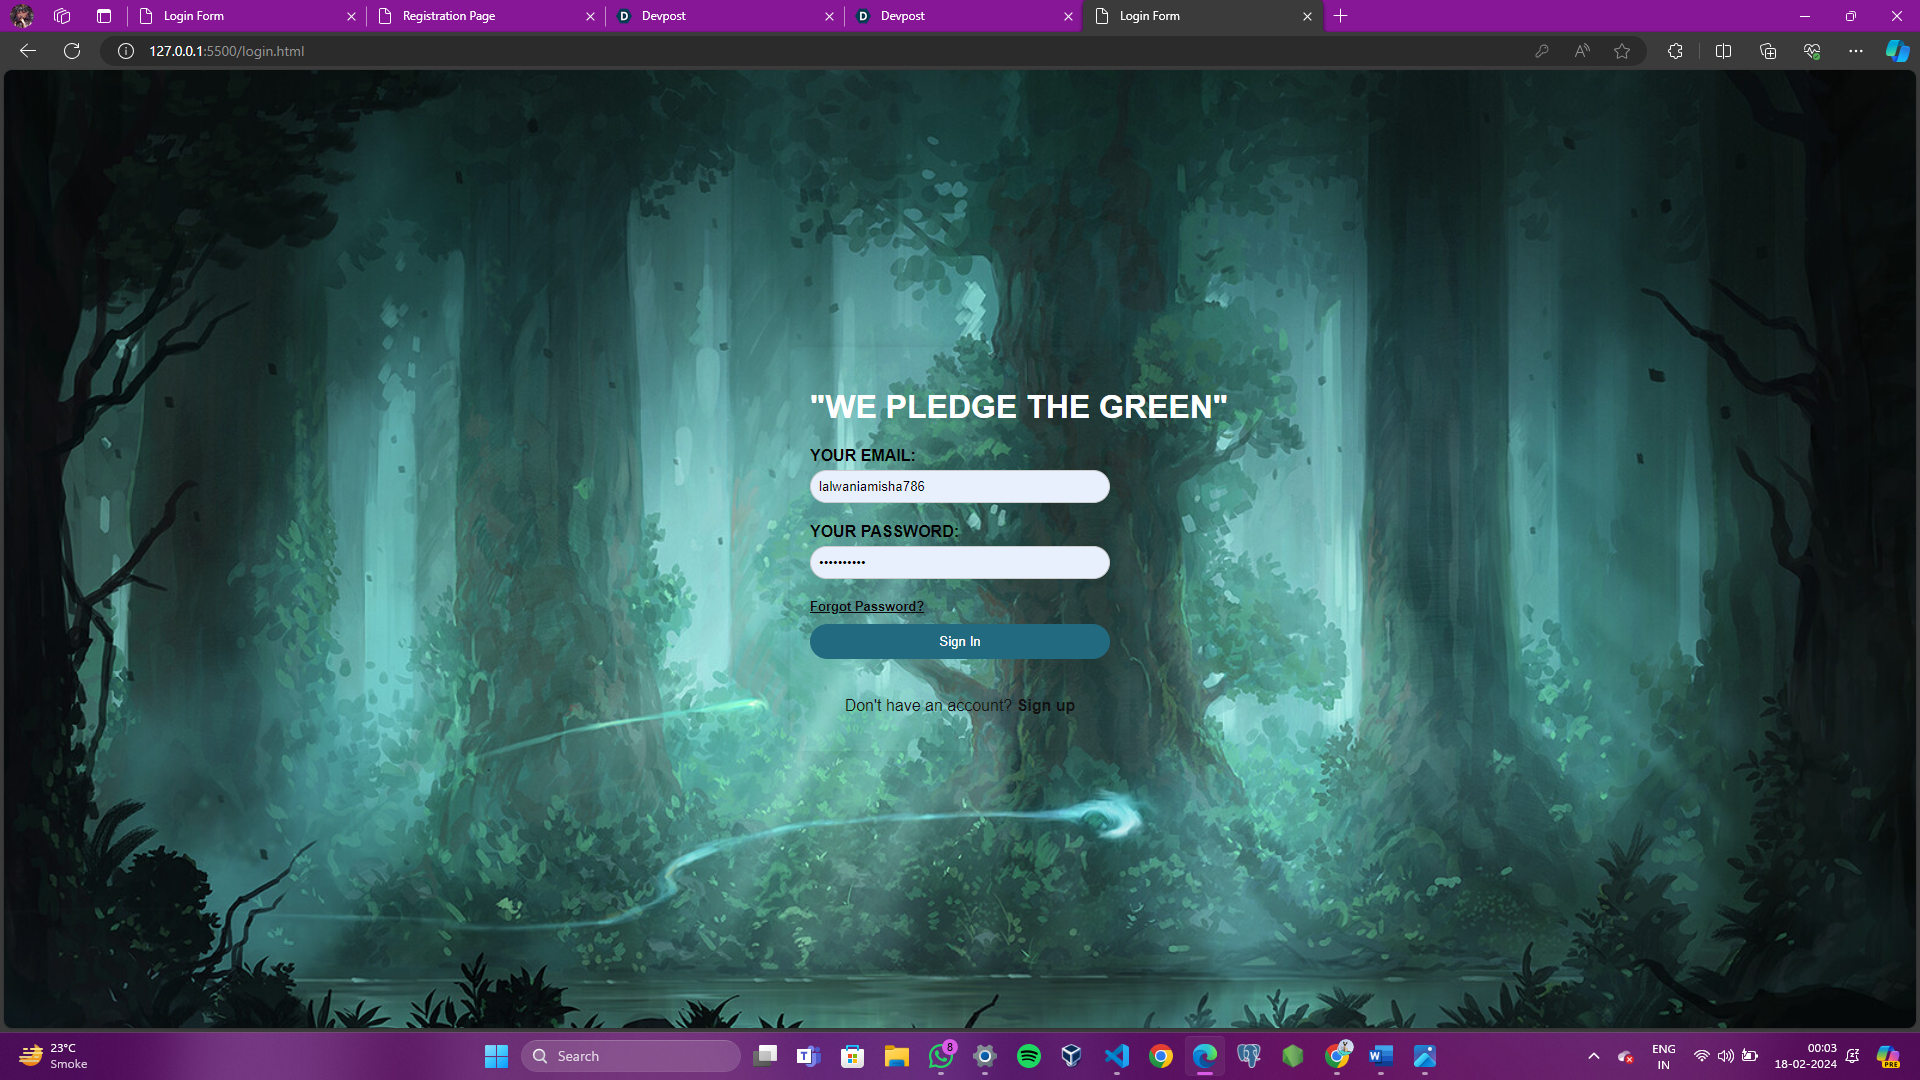Click the Sign up link
The width and height of the screenshot is (1920, 1080).
[1046, 706]
